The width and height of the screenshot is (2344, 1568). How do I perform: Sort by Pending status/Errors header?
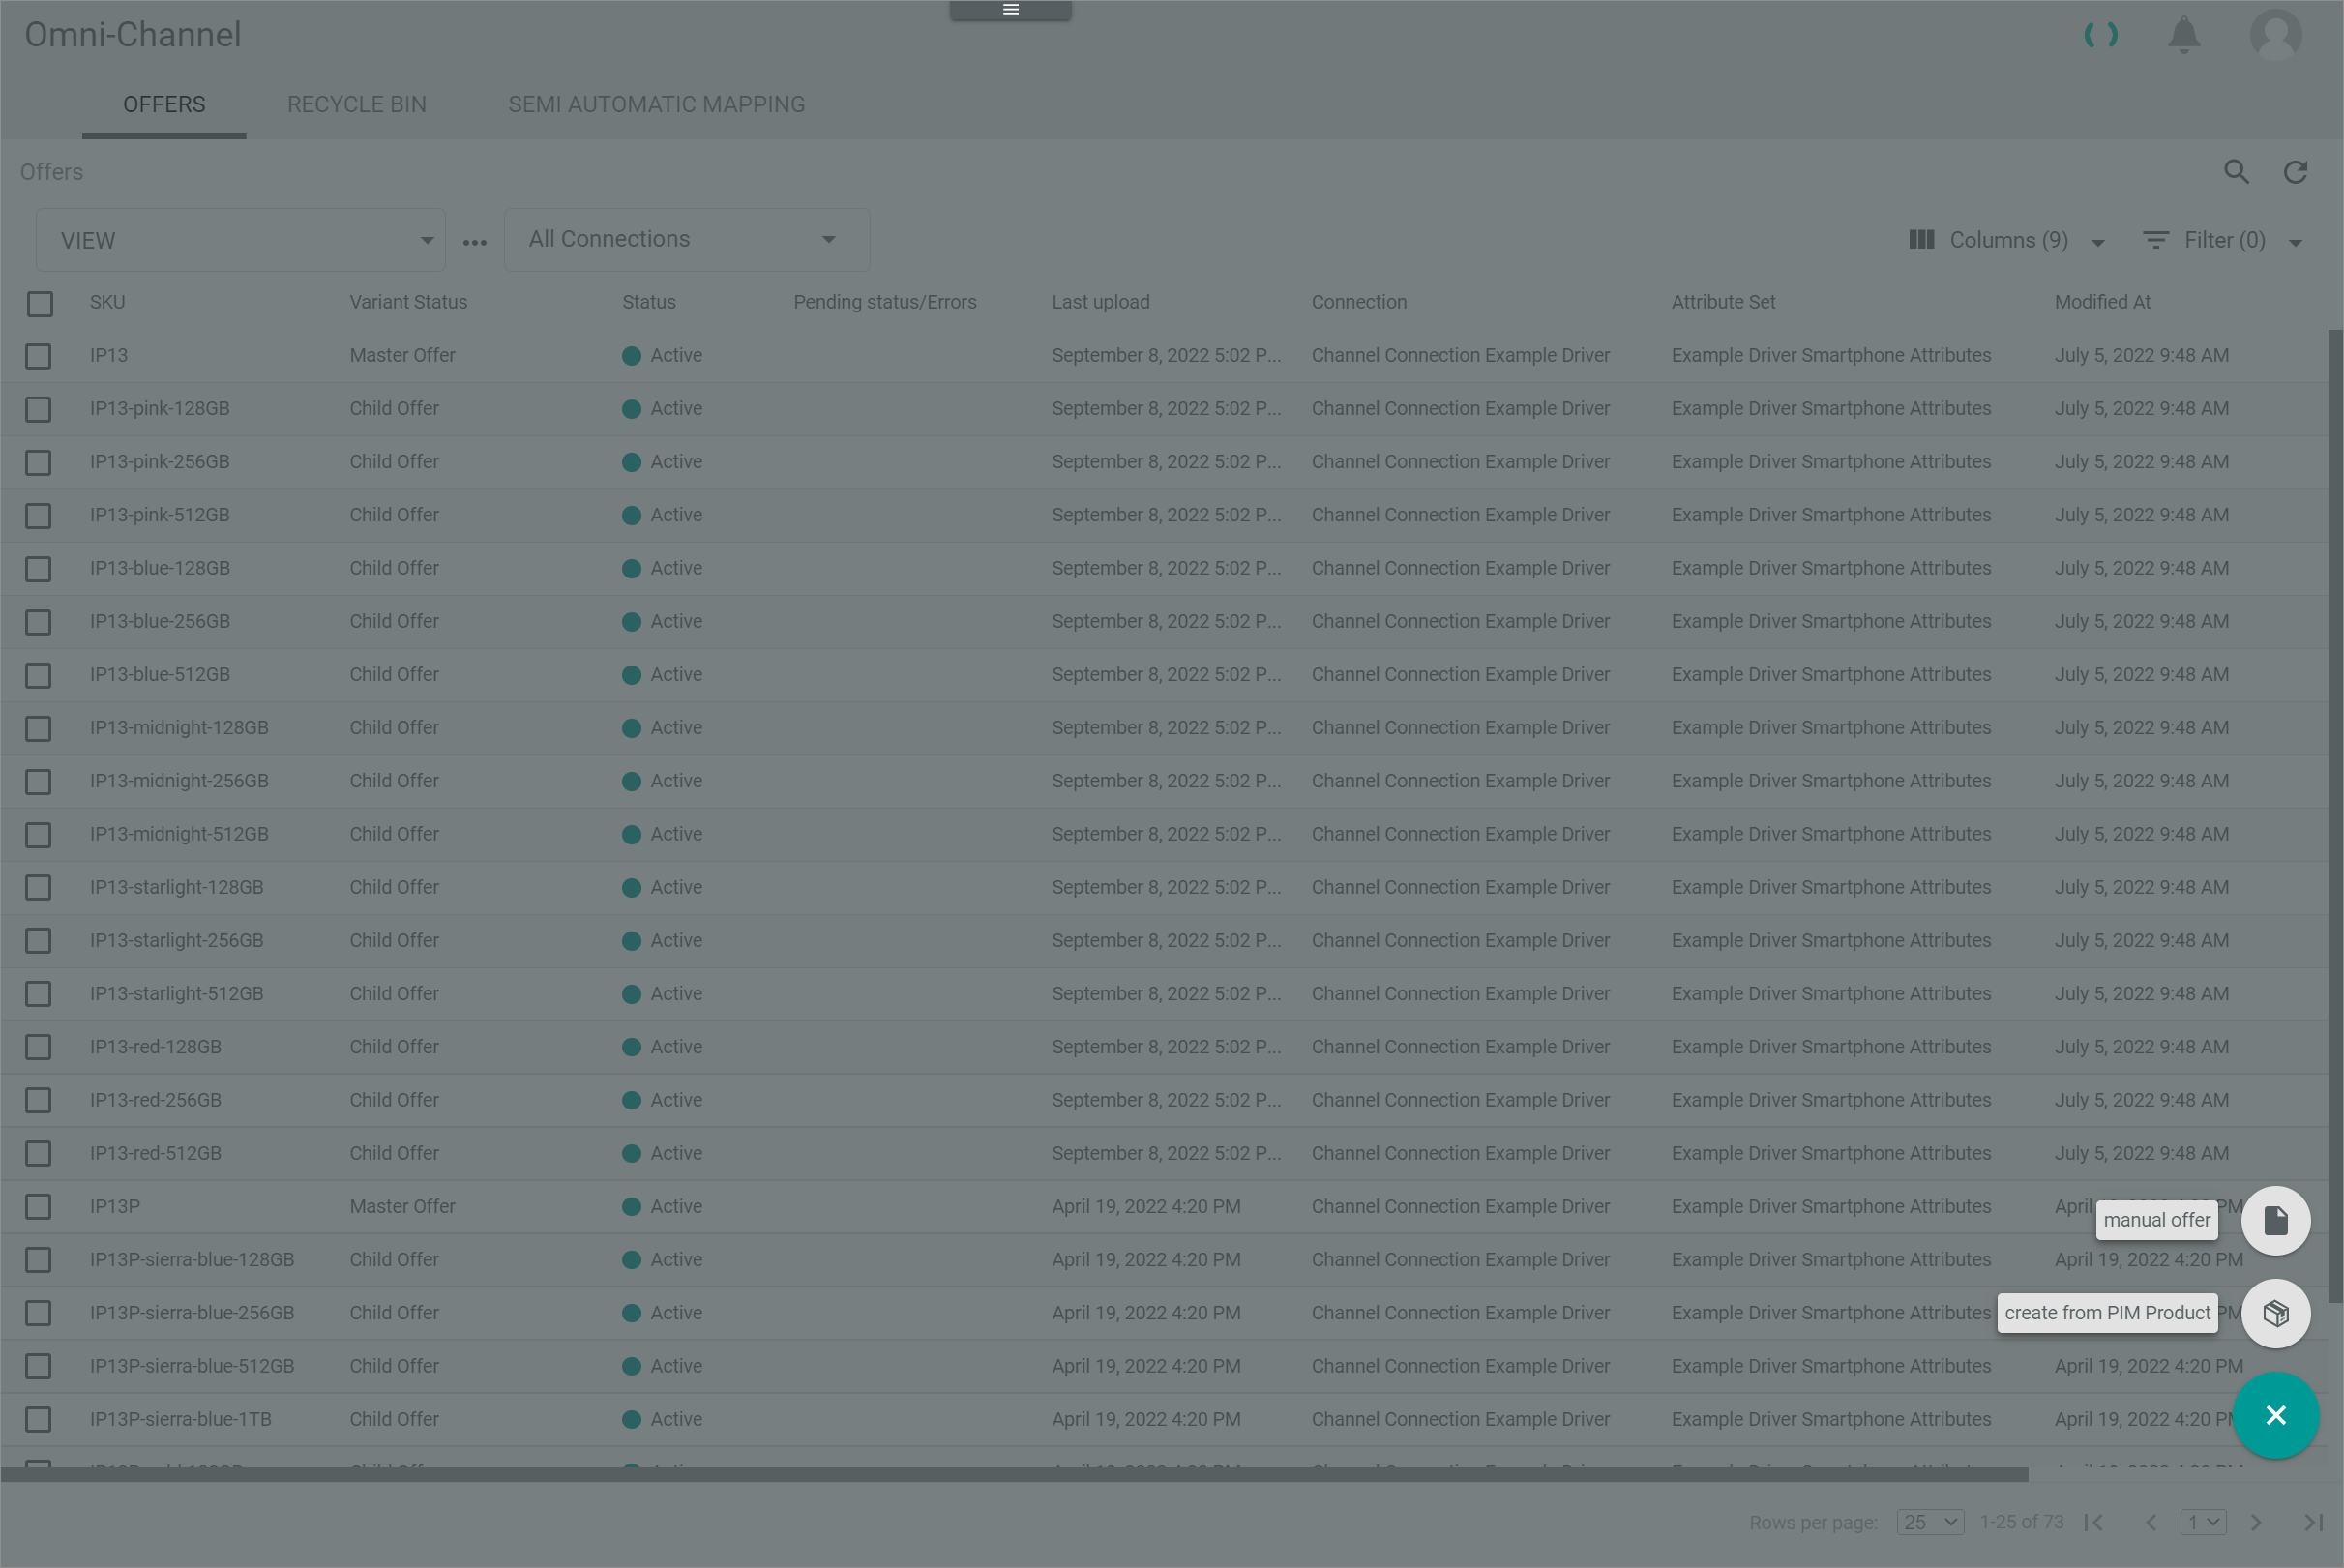(885, 302)
